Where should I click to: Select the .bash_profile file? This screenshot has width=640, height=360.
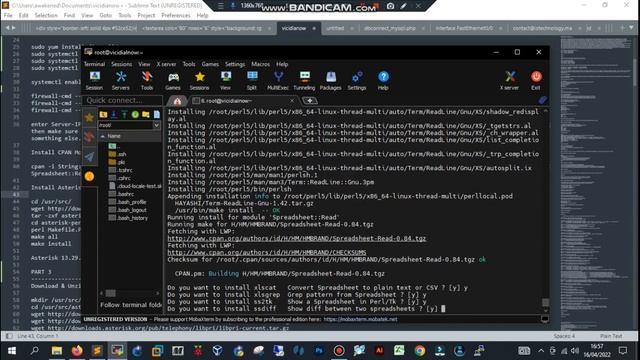127,202
